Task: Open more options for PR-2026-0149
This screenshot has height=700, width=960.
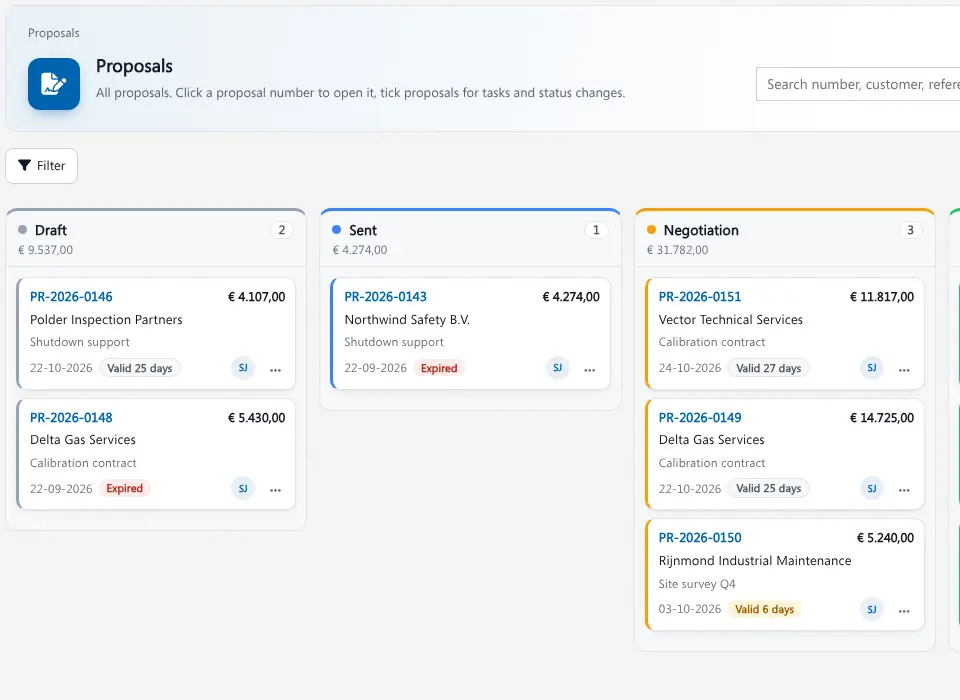Action: click(x=904, y=490)
